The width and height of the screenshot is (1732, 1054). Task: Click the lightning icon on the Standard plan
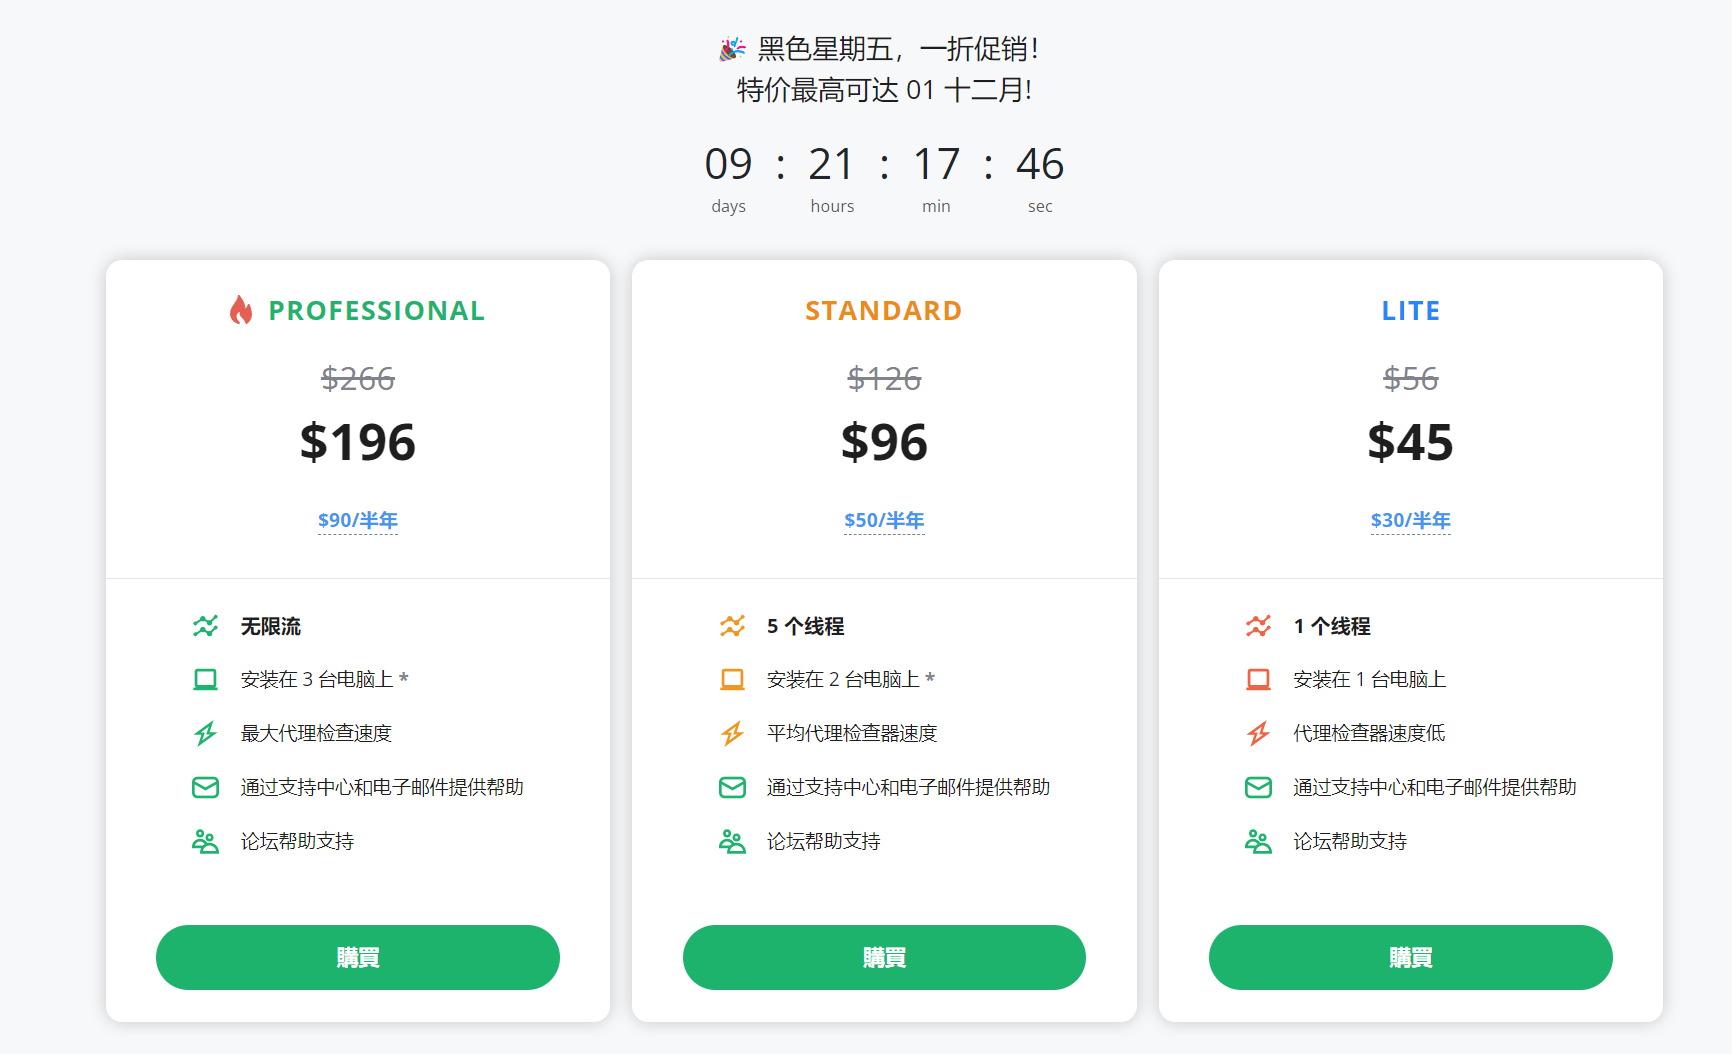coord(732,733)
